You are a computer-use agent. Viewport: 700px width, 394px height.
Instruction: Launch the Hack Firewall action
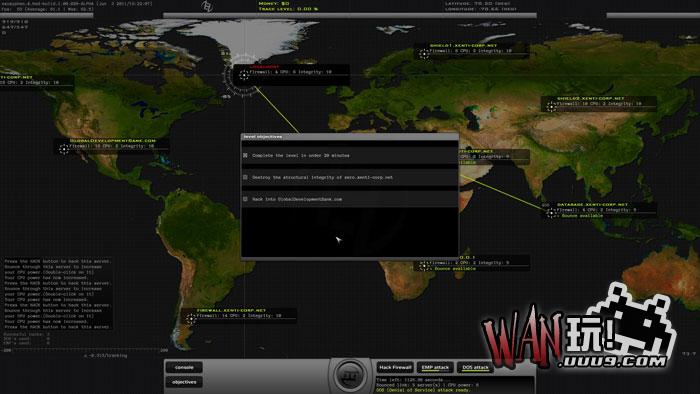[395, 367]
